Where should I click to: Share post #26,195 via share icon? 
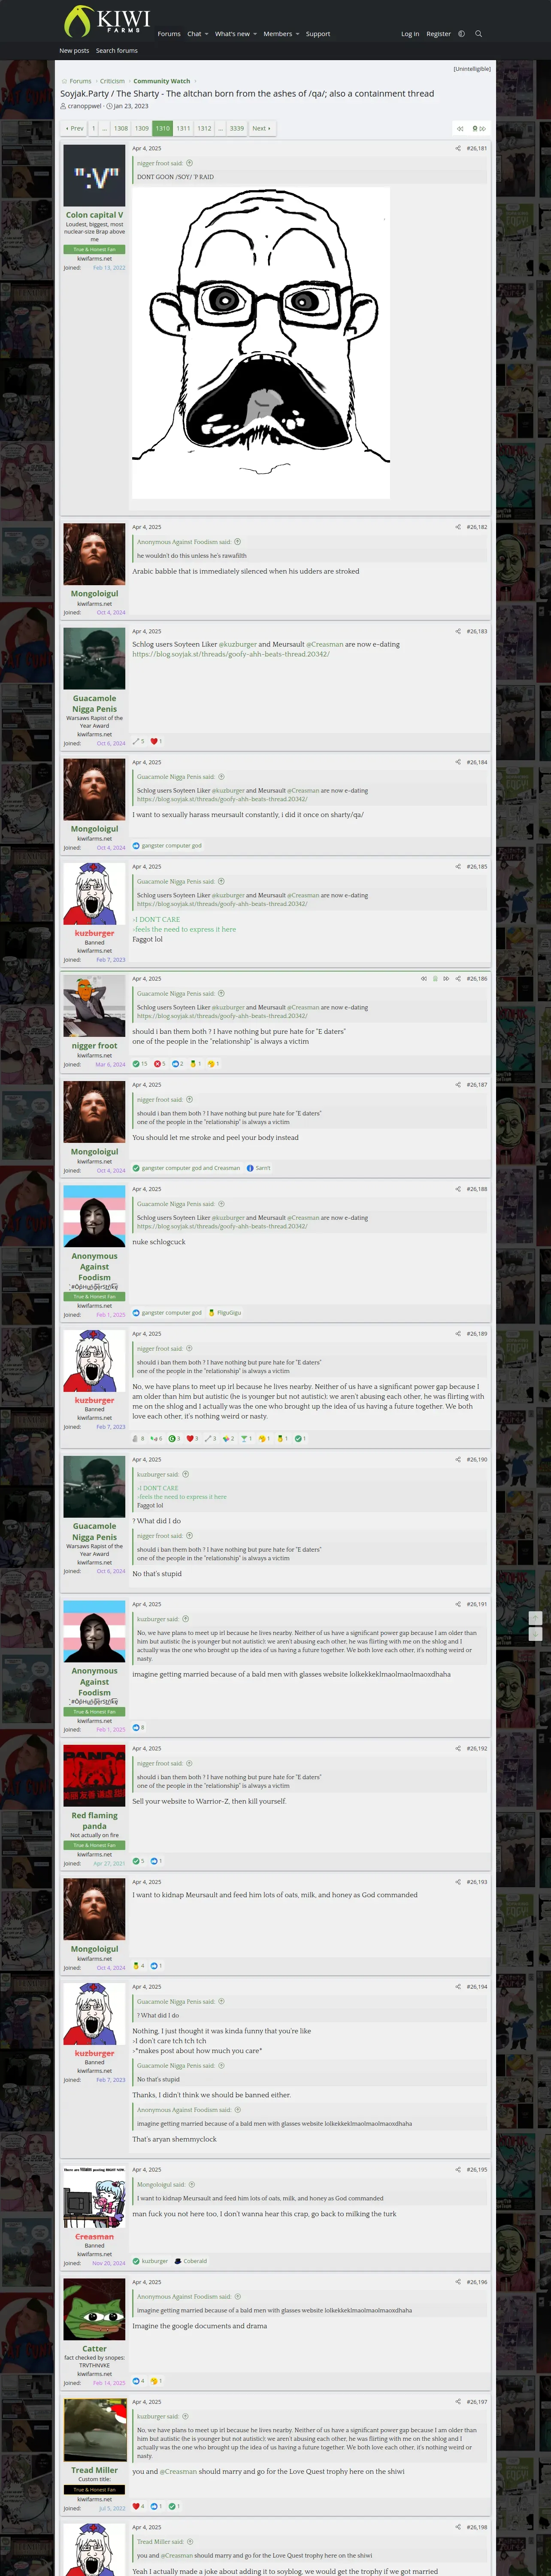458,2170
